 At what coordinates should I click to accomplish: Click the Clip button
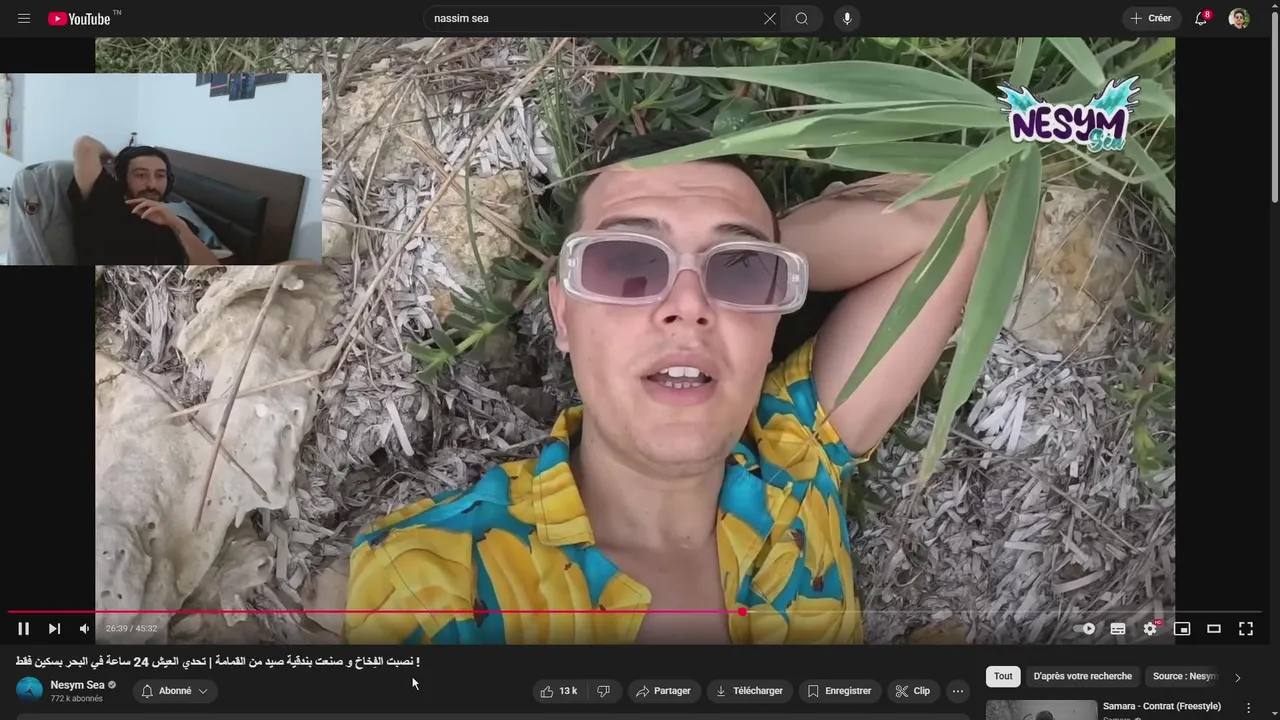[x=913, y=691]
